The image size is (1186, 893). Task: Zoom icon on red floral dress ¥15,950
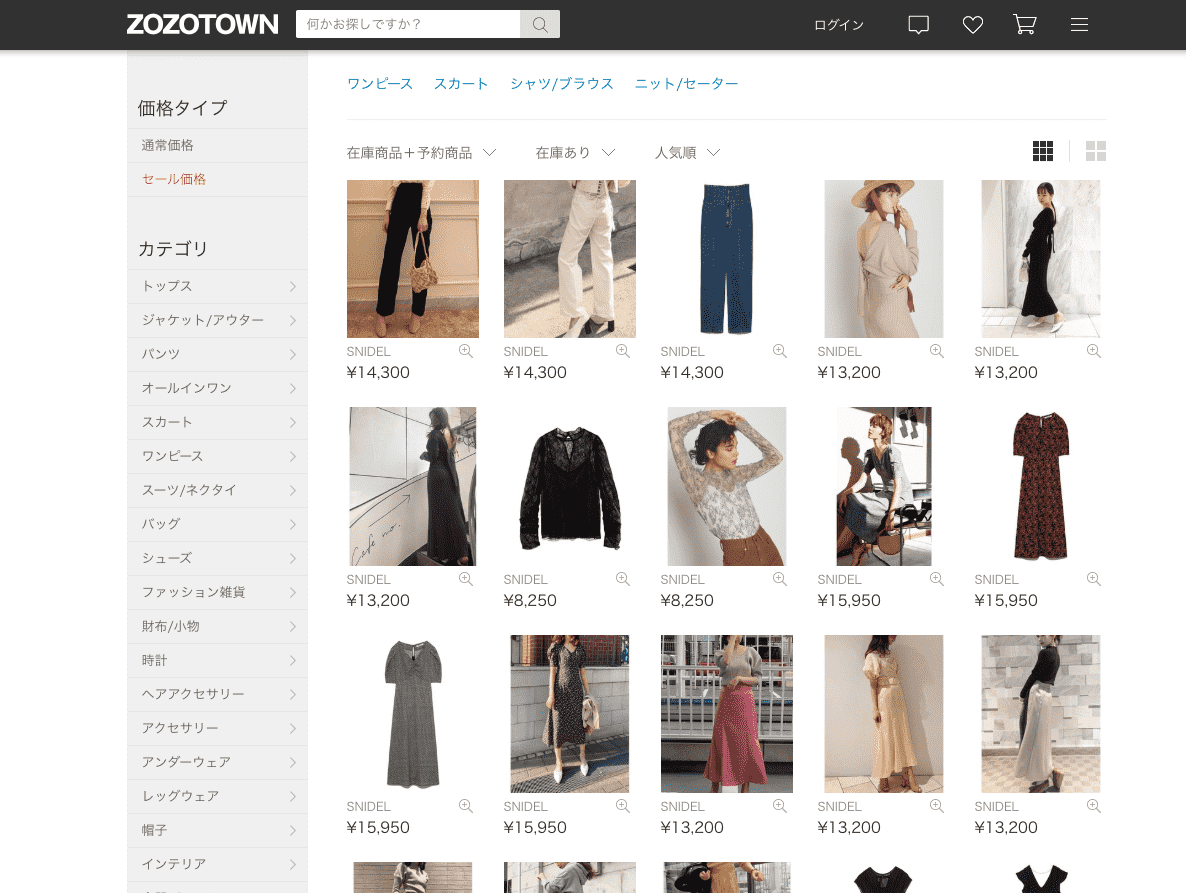(1094, 579)
